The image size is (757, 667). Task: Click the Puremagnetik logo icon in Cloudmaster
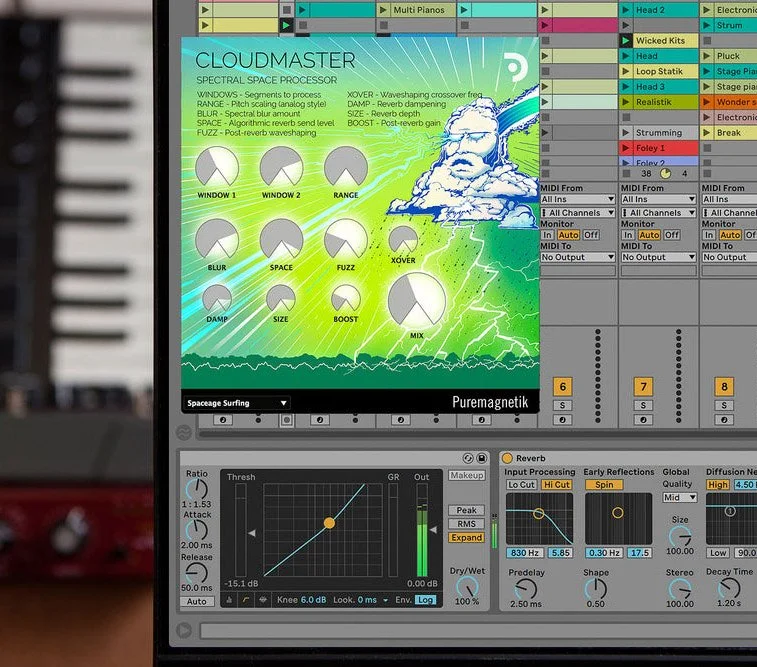[516, 68]
